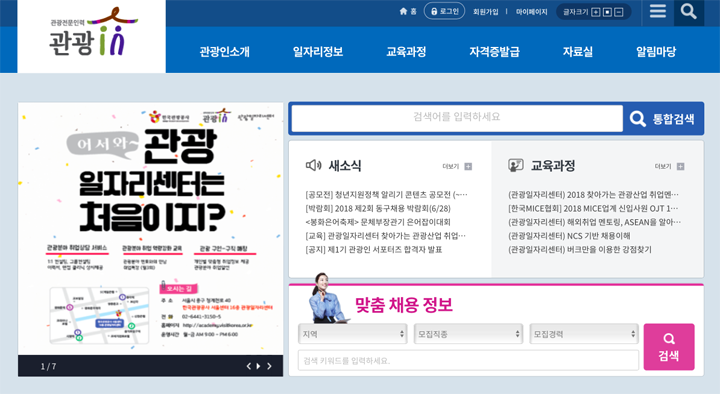Screen dimensions: 720x394
Task: Open the 자격증발급 menu
Action: point(494,51)
